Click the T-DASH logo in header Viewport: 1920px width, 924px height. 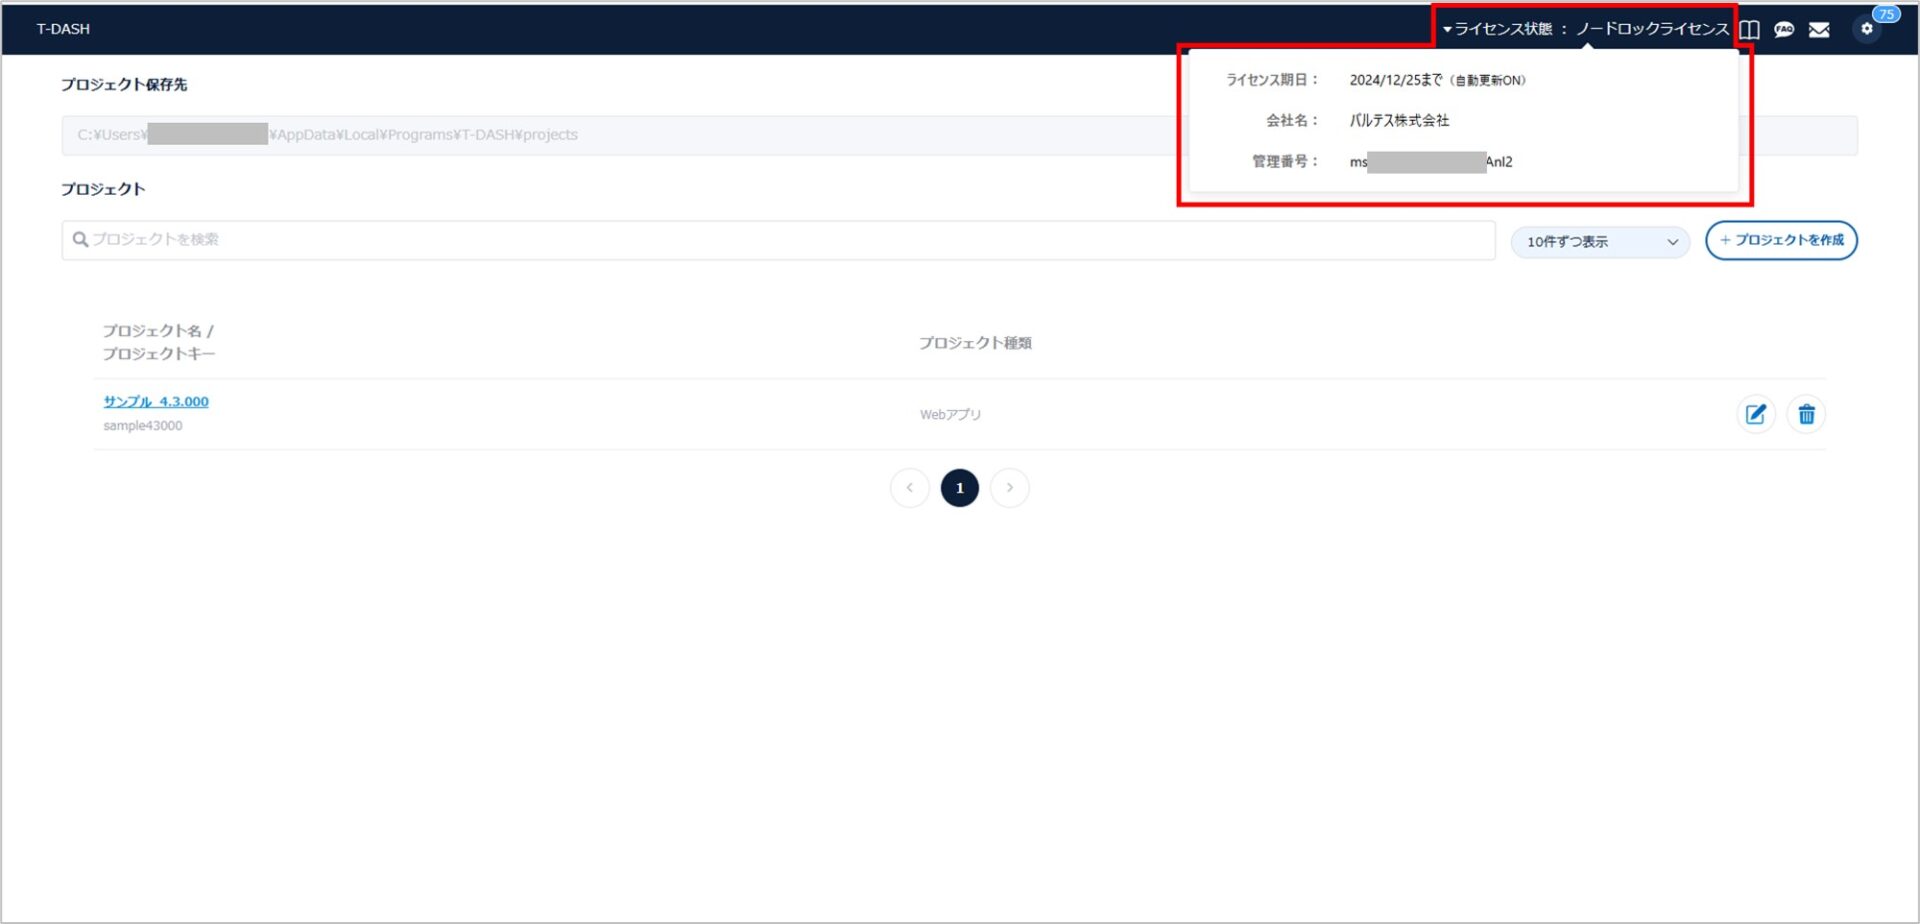tap(63, 29)
